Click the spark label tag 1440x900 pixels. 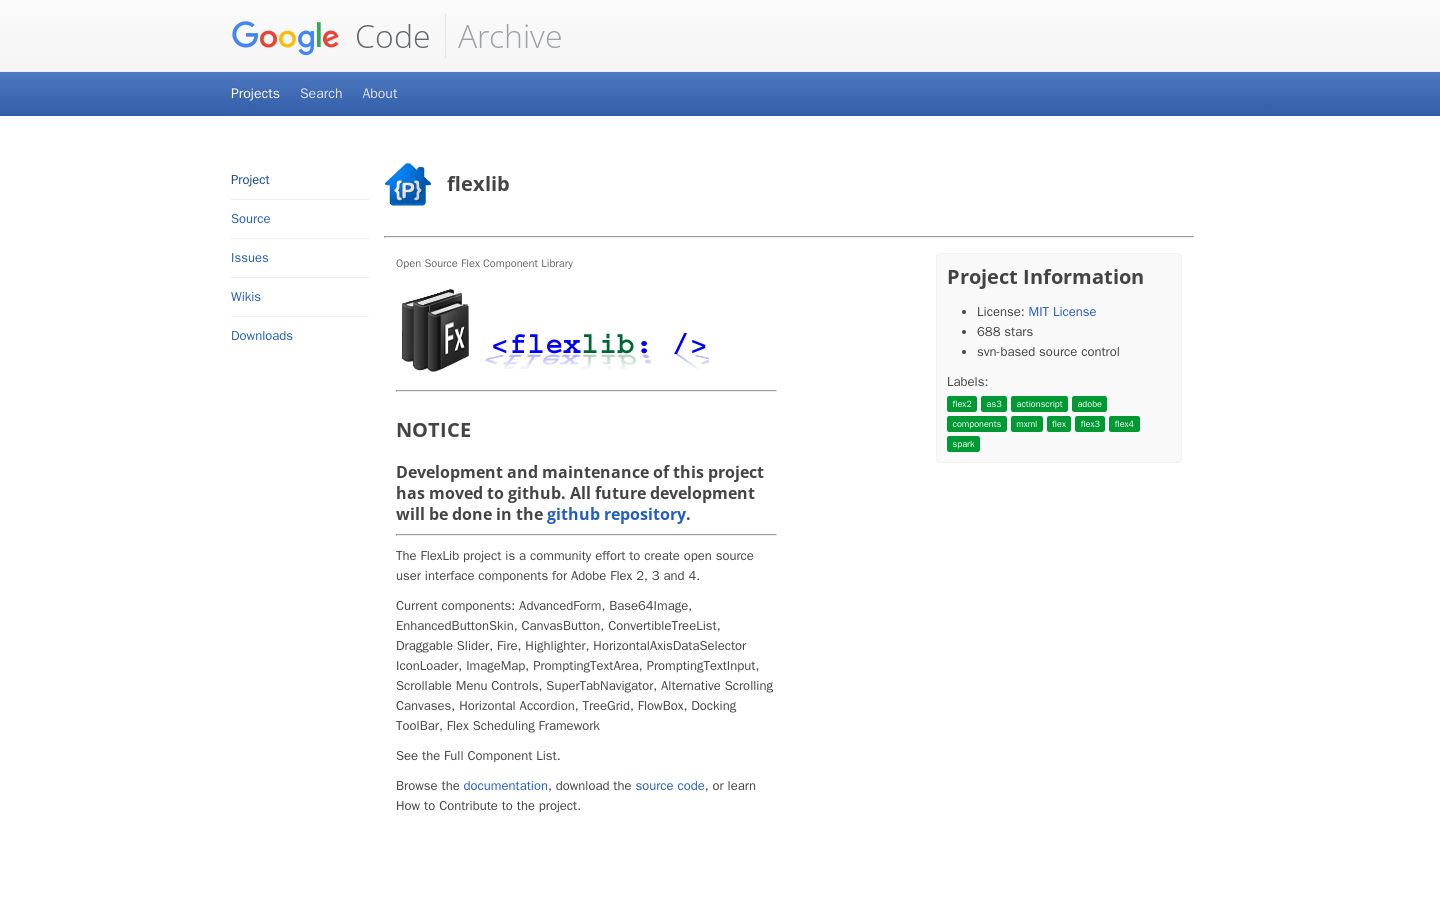coord(963,444)
